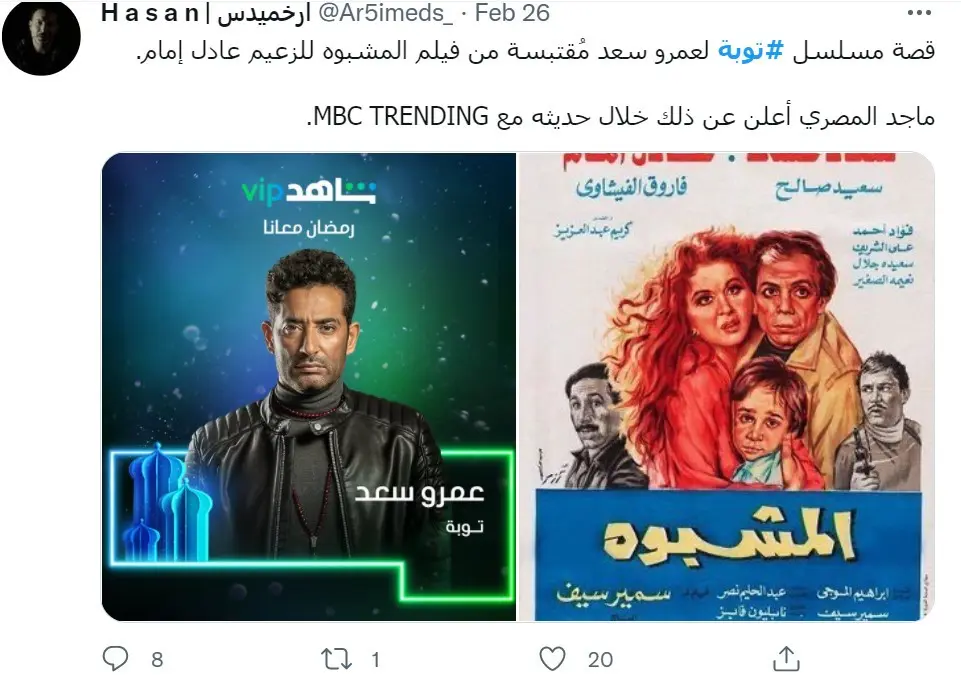961x675 pixels.
Task: Like the tweet with heart icon
Action: pyautogui.click(x=552, y=659)
